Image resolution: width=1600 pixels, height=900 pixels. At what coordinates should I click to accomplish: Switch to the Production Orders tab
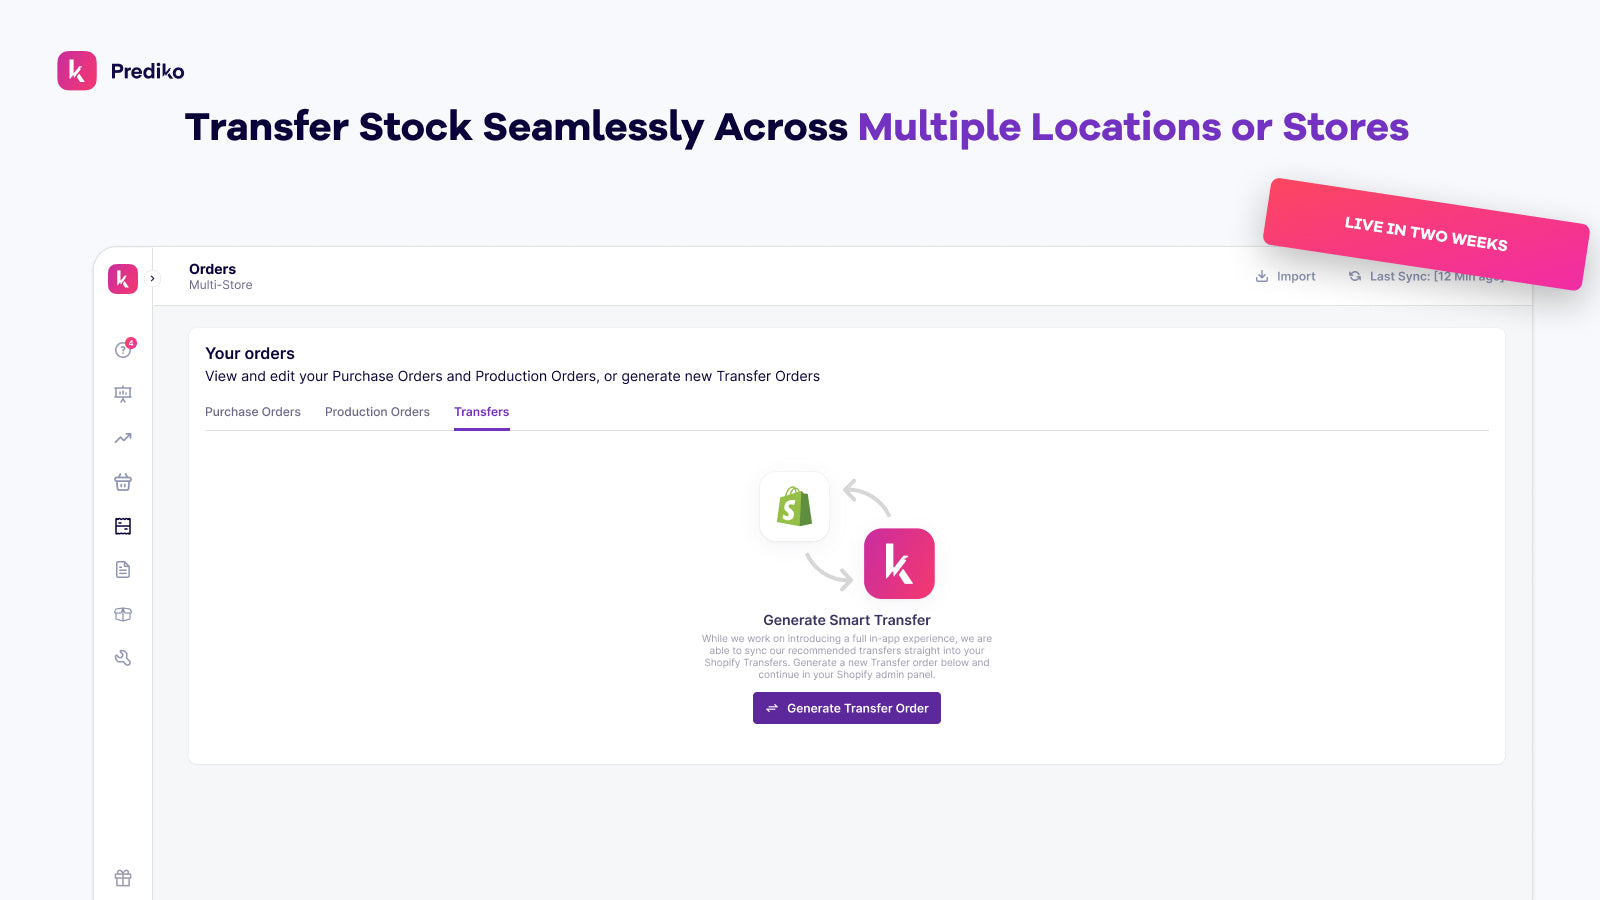coord(377,412)
